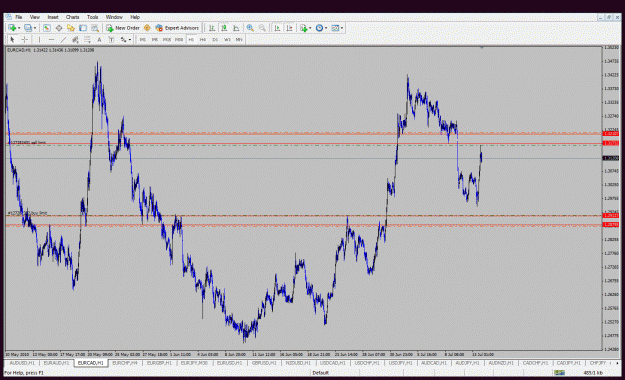Toggle the Market Watch window icon
The image size is (625, 380).
[47, 28]
